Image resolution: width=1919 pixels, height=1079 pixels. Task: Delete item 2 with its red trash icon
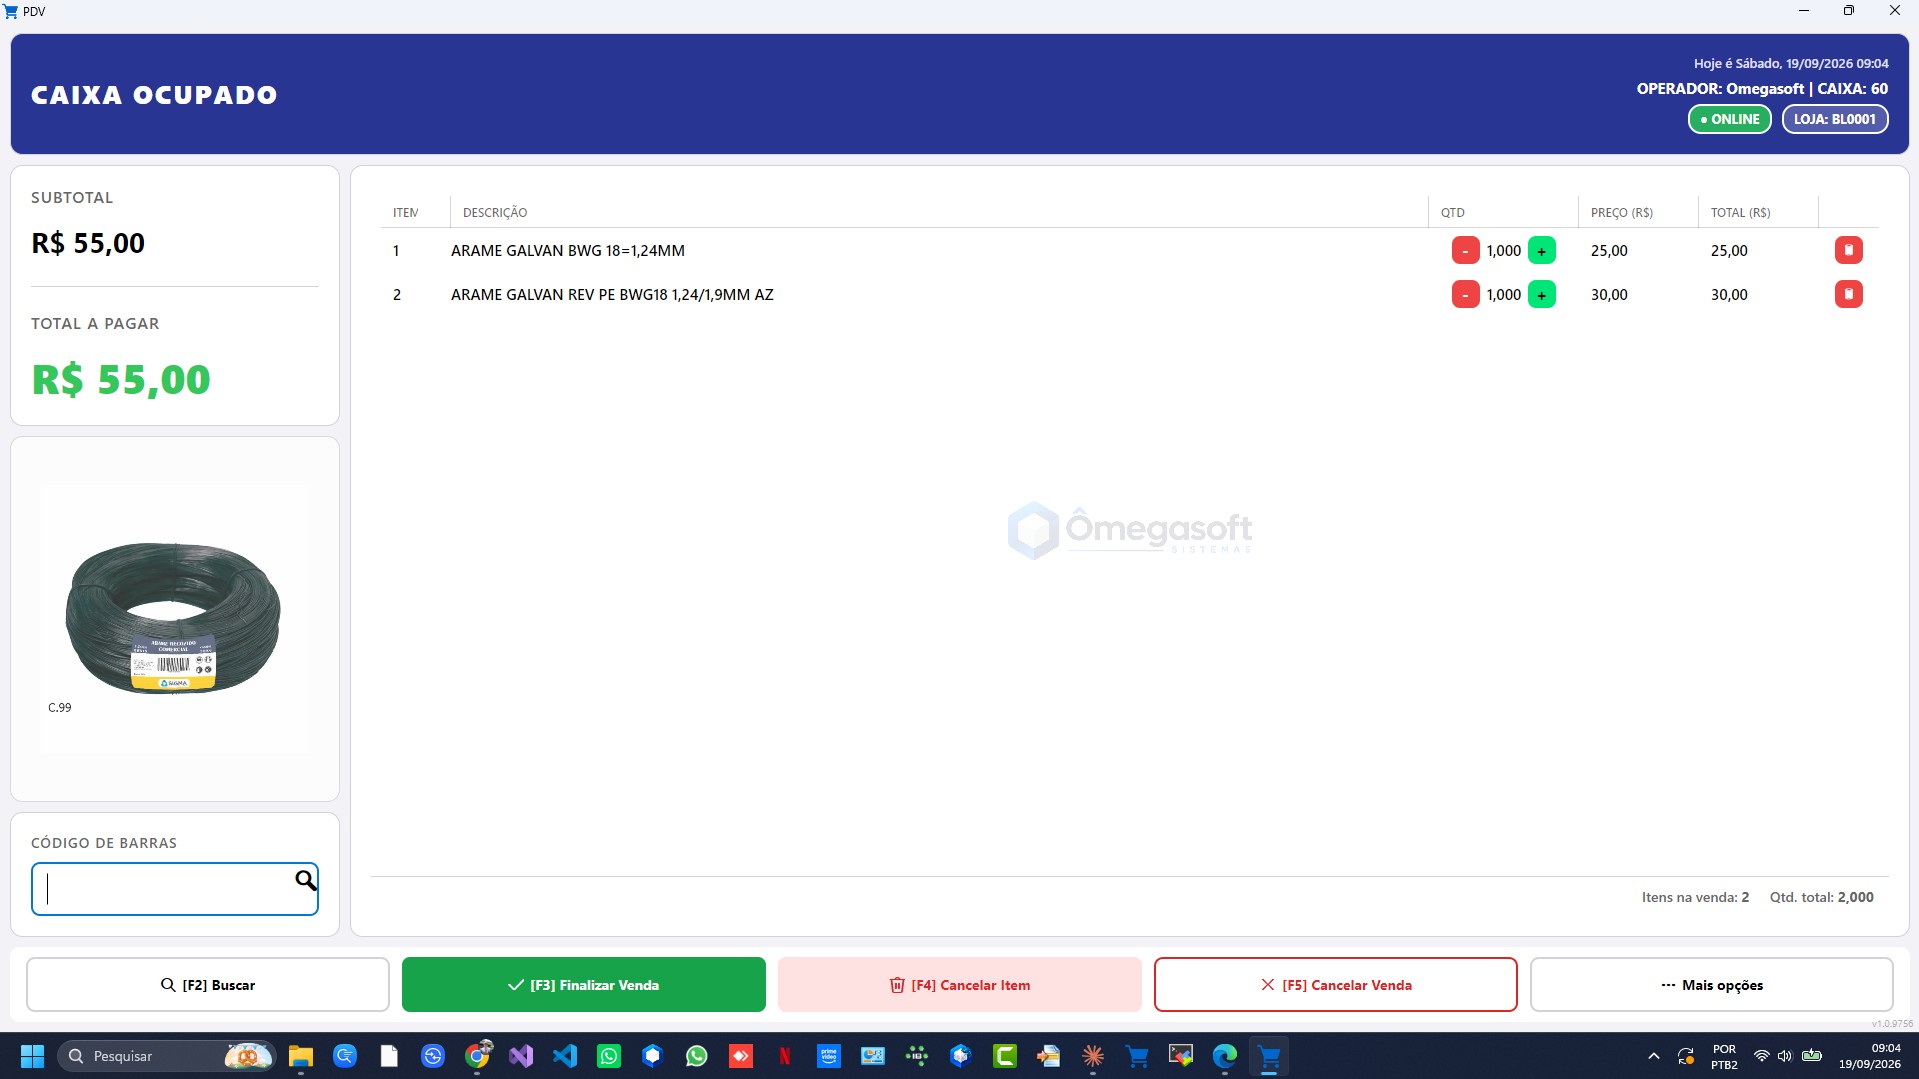pyautogui.click(x=1848, y=294)
